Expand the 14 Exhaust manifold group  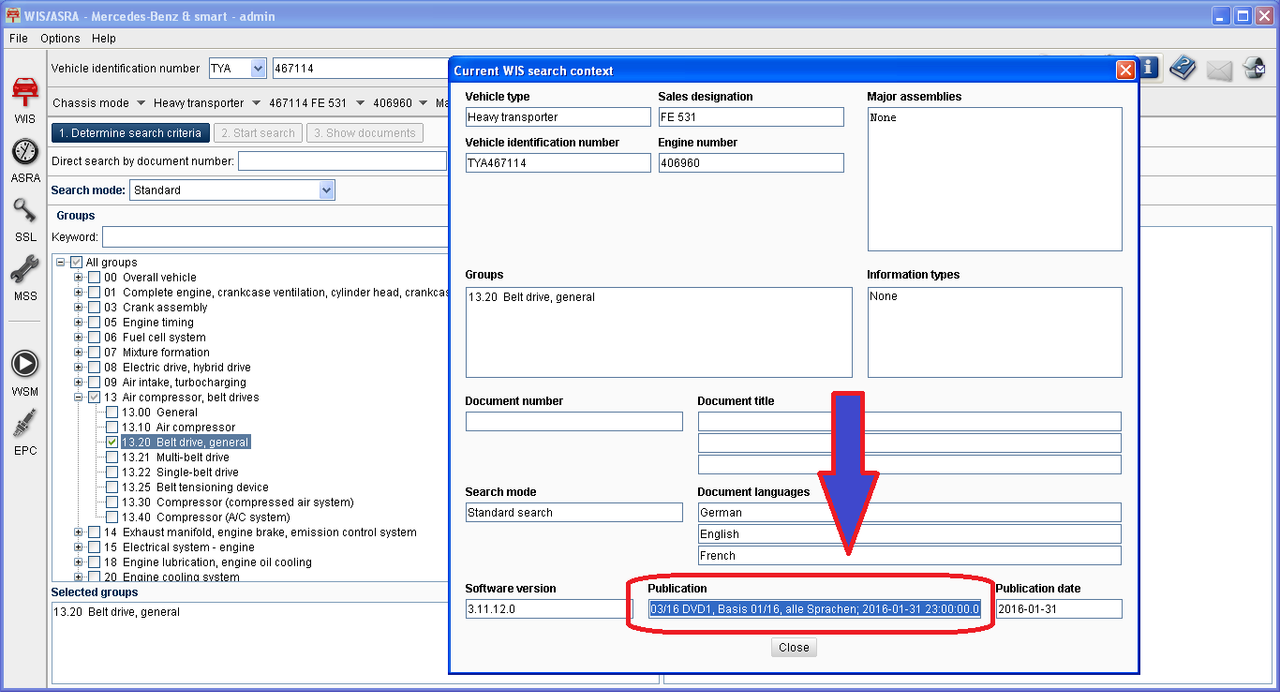[79, 532]
